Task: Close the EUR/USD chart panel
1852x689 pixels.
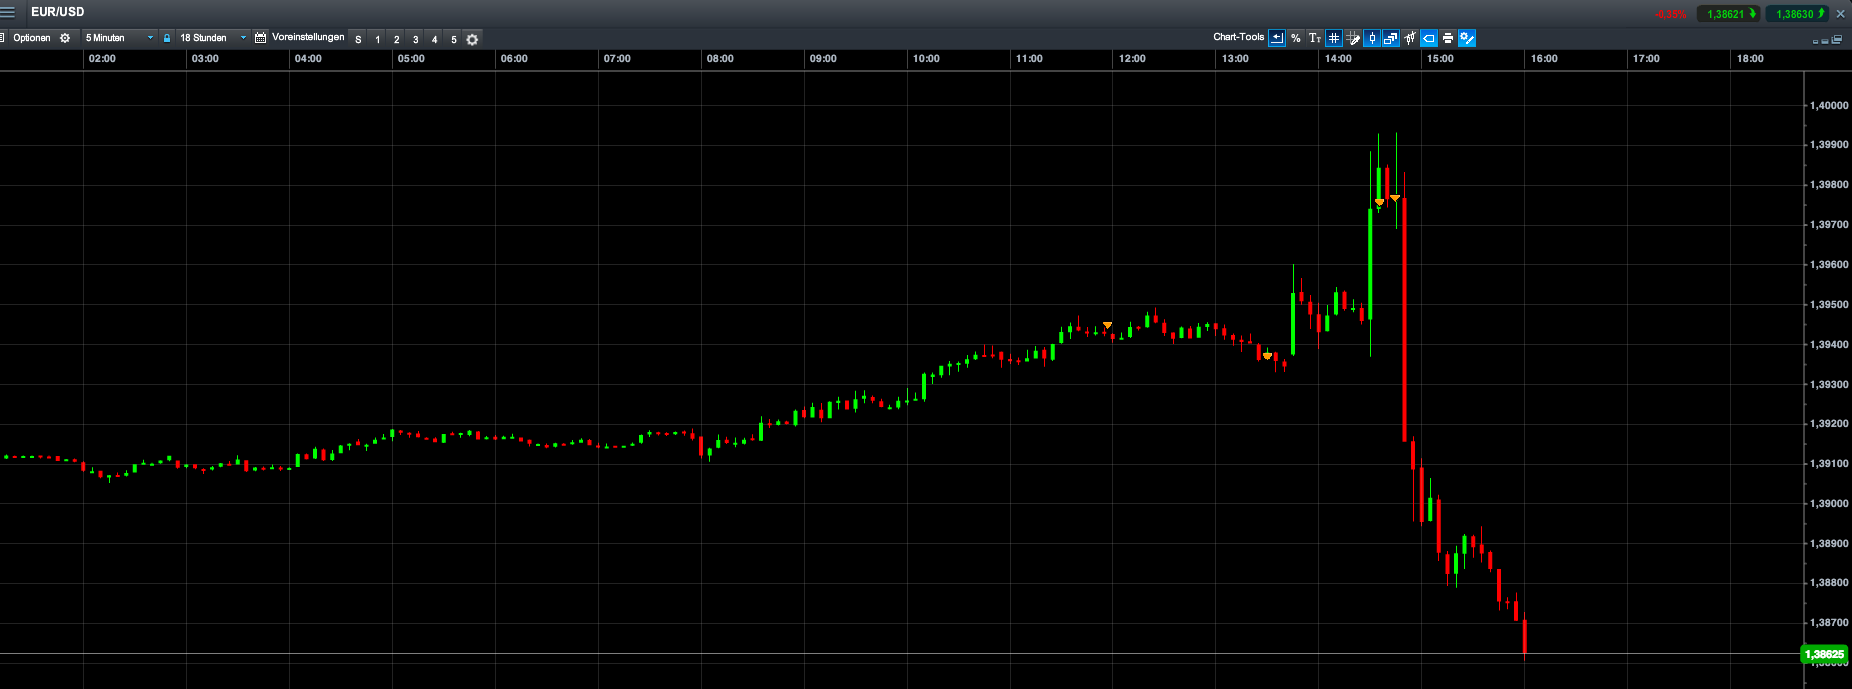Action: [1840, 14]
